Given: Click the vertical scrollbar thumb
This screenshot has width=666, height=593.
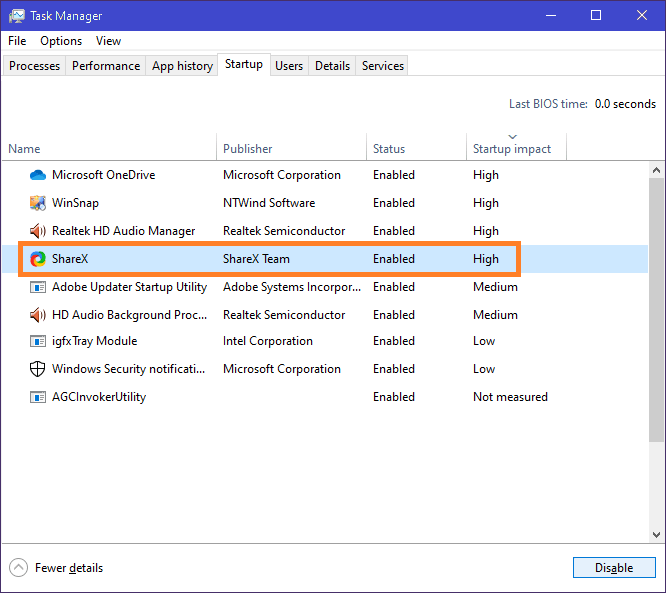Looking at the screenshot, I should [656, 310].
